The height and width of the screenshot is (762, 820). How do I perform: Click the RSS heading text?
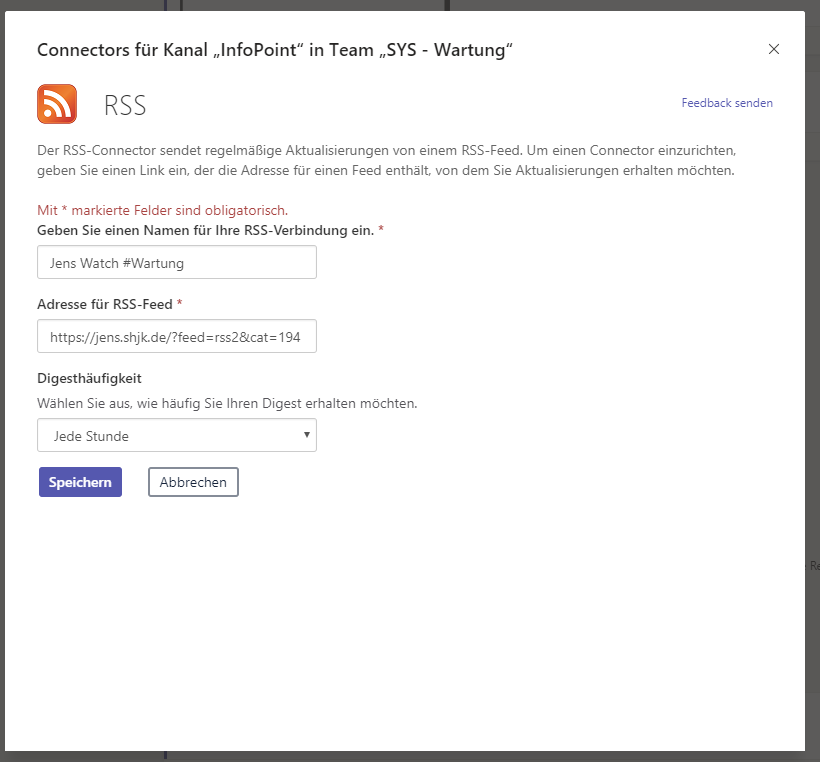(x=125, y=105)
